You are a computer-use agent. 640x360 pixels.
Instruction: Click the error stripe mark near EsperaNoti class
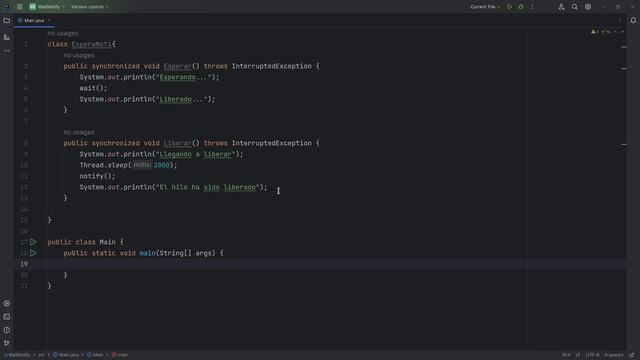624,47
